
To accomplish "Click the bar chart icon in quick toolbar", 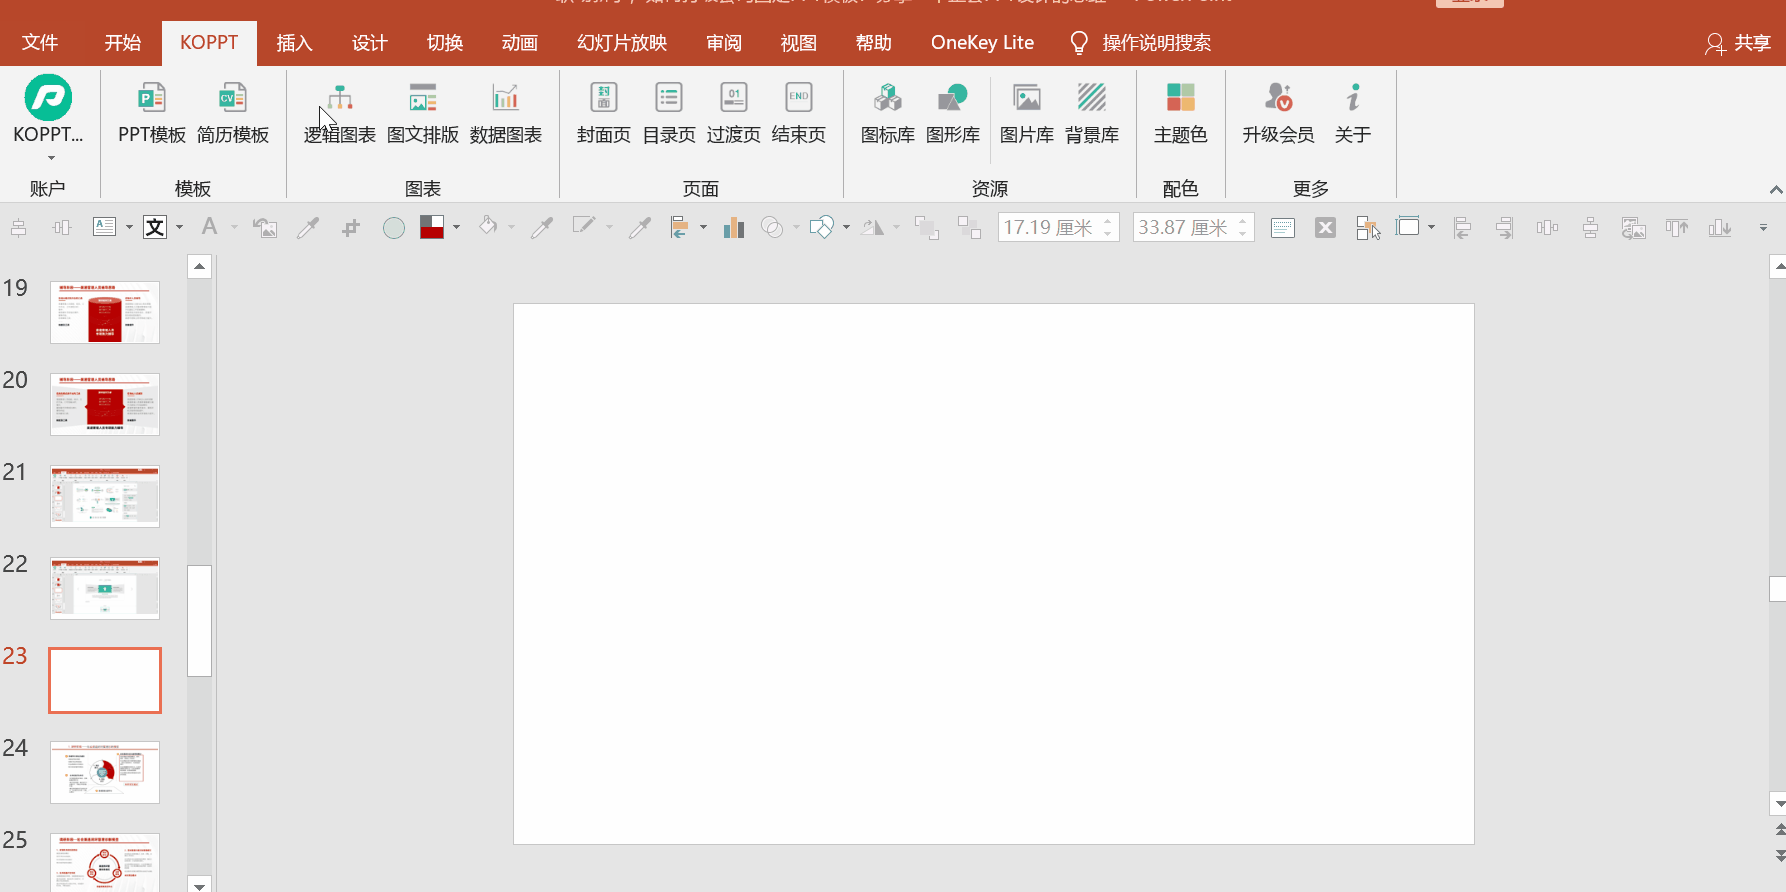I will (x=734, y=227).
